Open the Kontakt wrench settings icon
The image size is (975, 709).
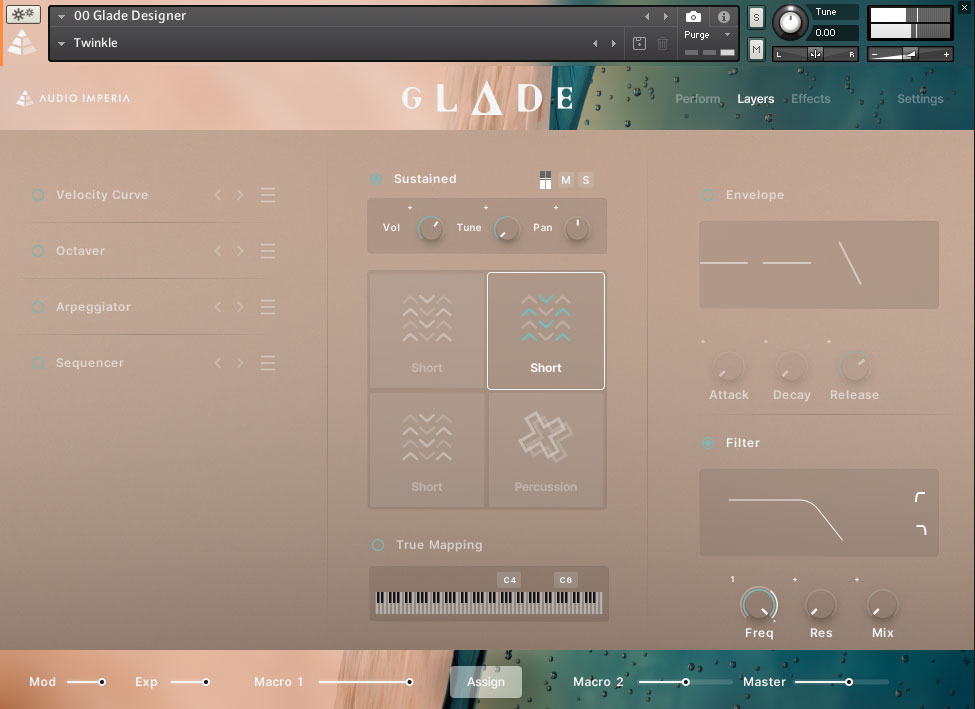coord(23,15)
